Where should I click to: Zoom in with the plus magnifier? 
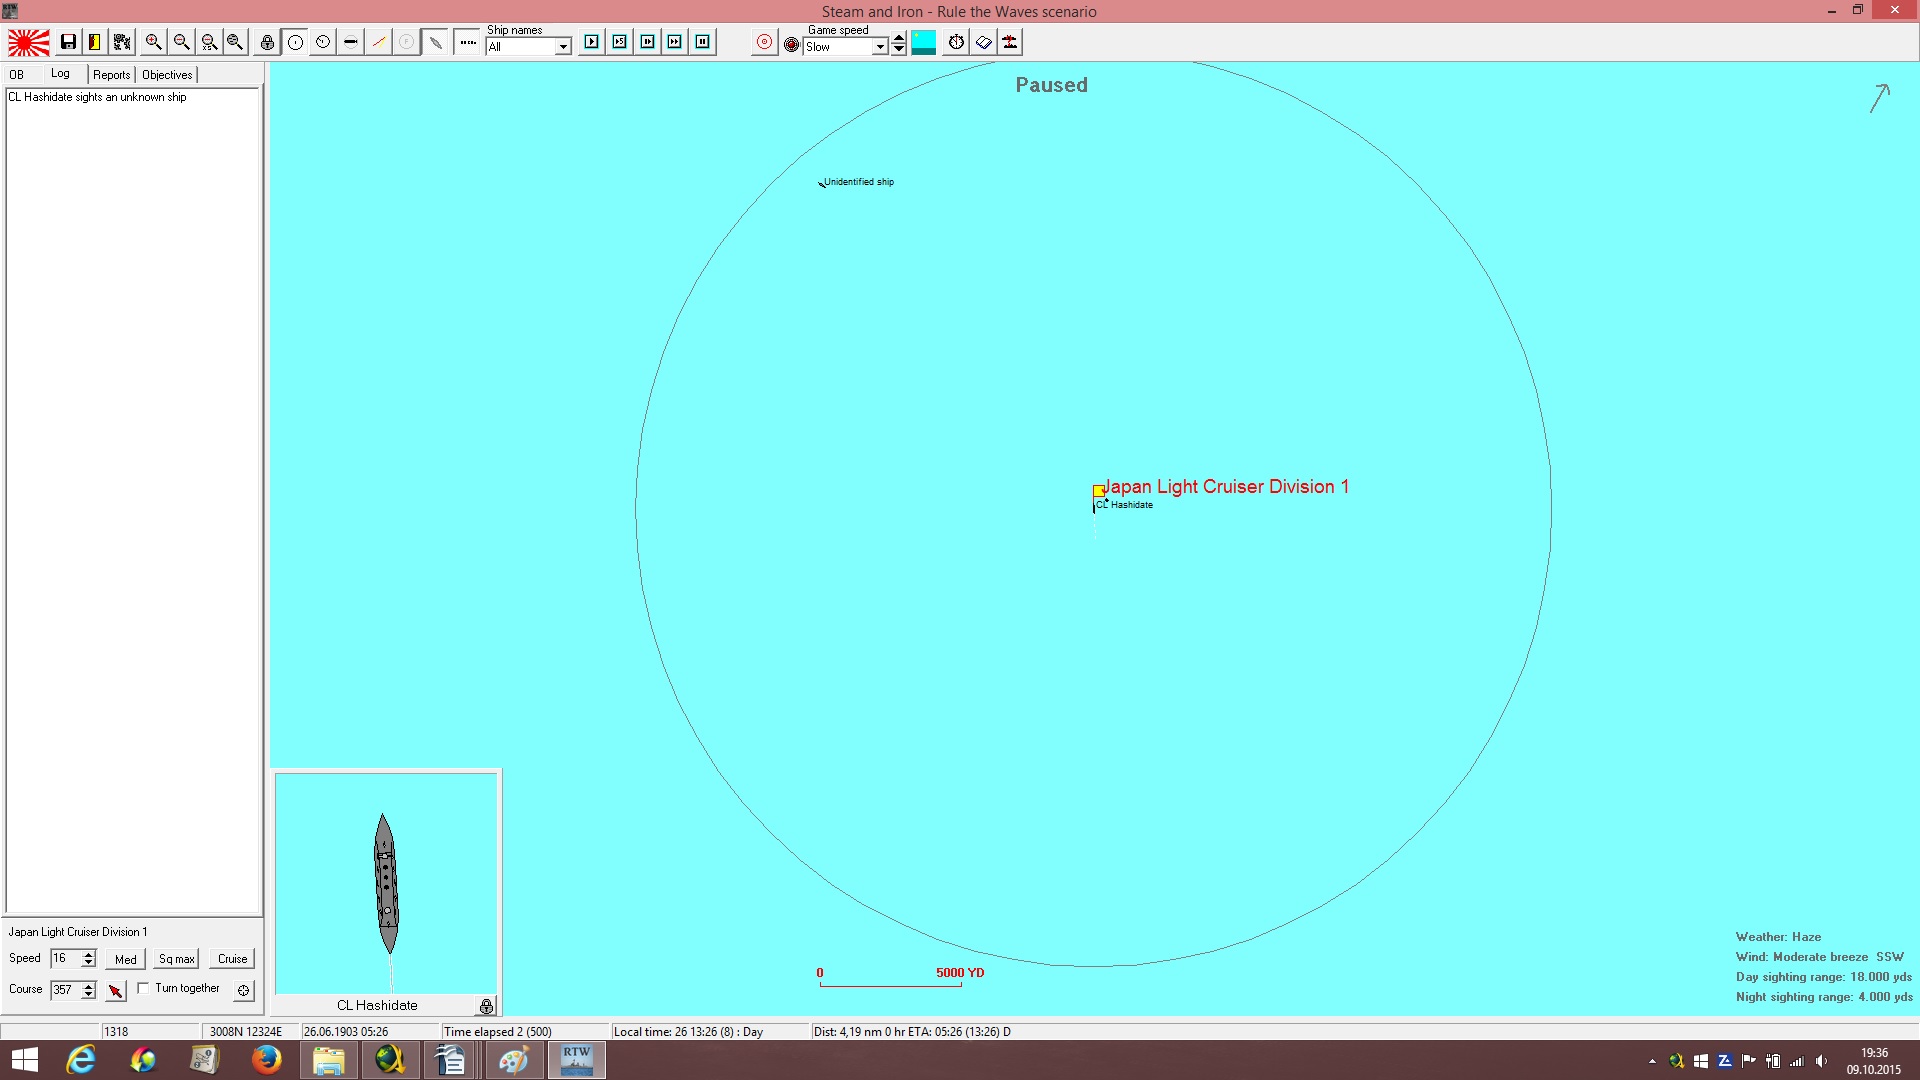point(153,42)
